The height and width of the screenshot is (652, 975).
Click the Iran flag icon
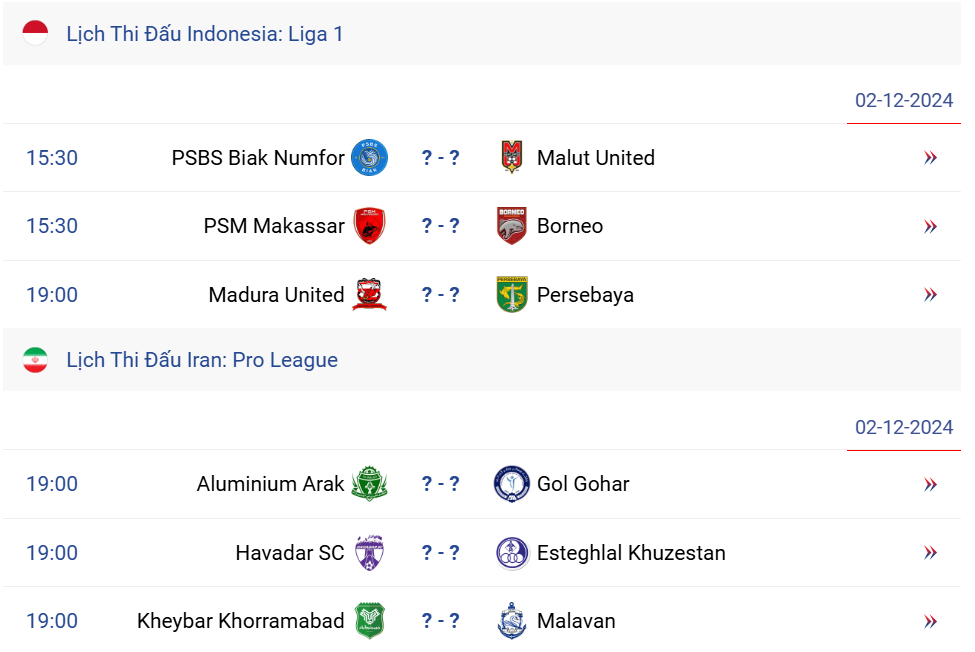pos(35,360)
